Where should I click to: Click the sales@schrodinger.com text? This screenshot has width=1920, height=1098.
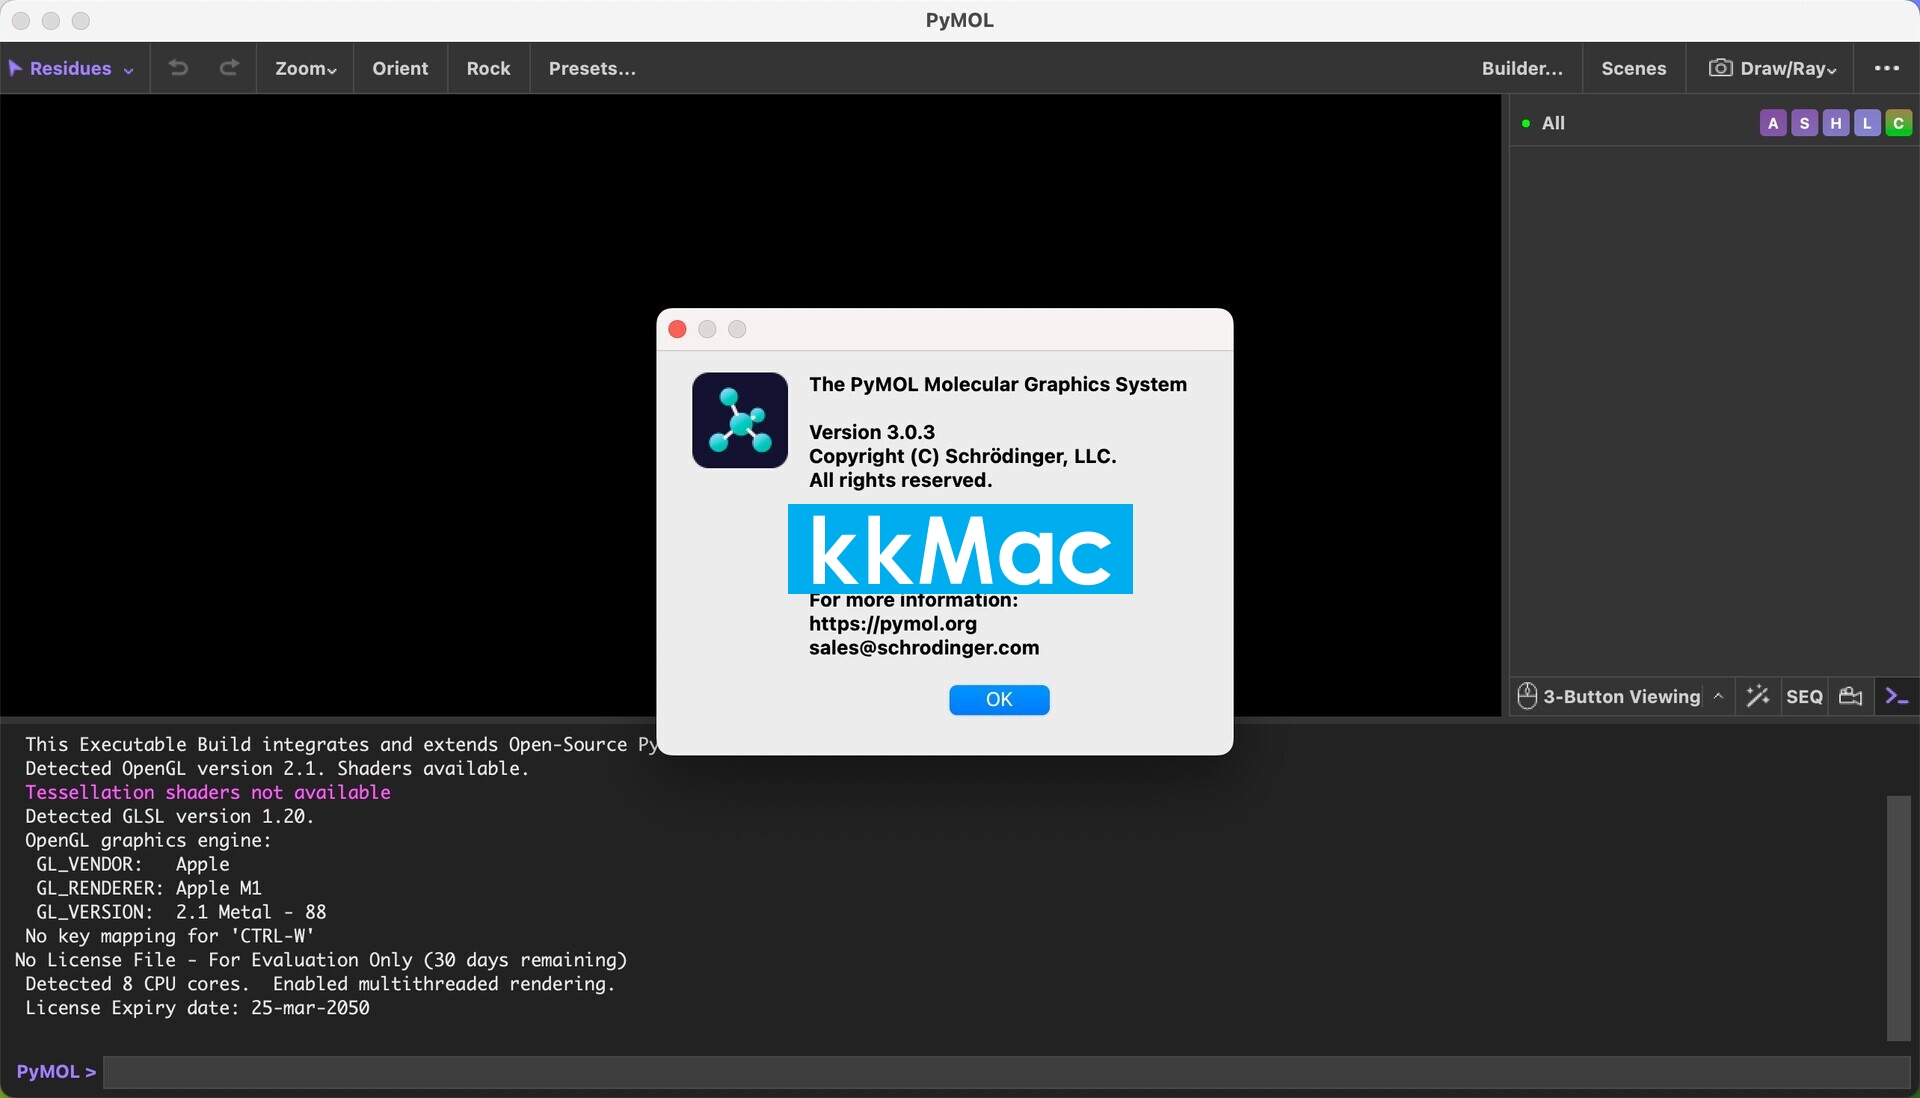pos(924,647)
